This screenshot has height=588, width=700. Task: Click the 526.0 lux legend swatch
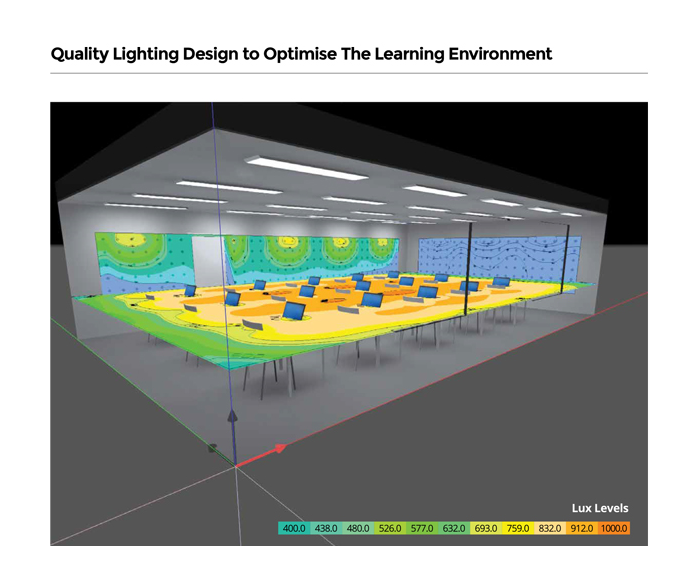coord(389,528)
